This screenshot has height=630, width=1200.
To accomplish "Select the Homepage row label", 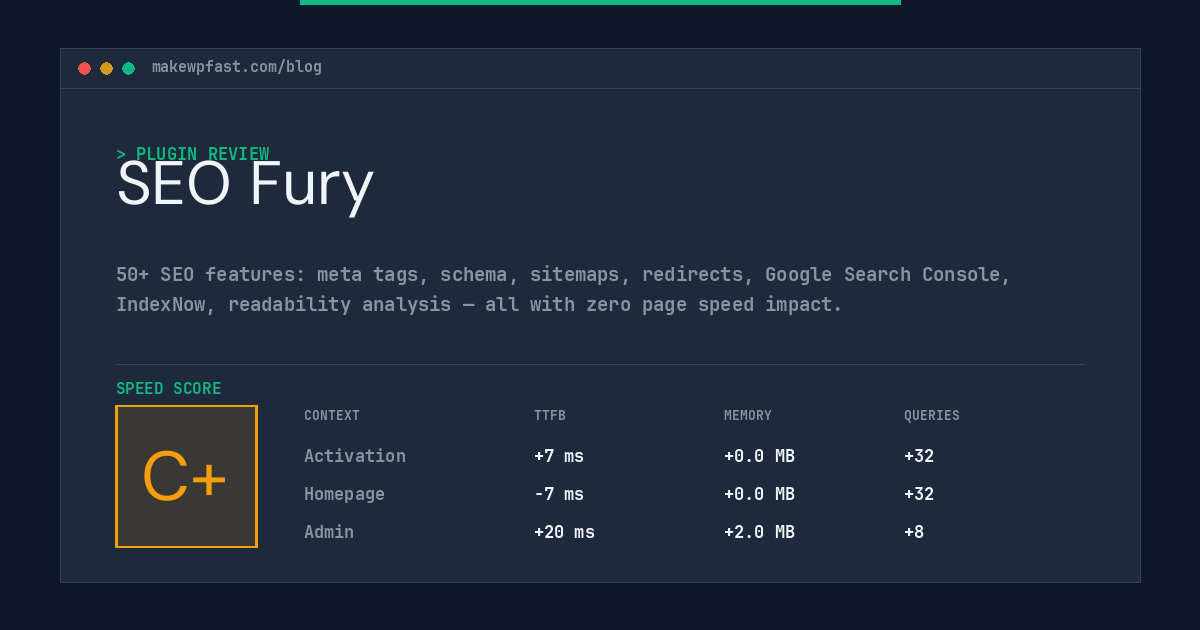I will pos(344,494).
